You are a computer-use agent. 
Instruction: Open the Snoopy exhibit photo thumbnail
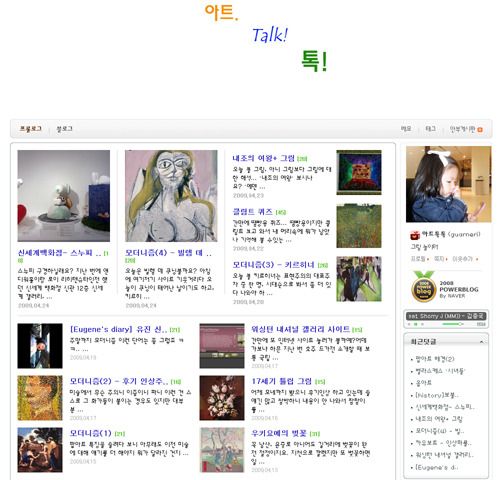coord(64,196)
